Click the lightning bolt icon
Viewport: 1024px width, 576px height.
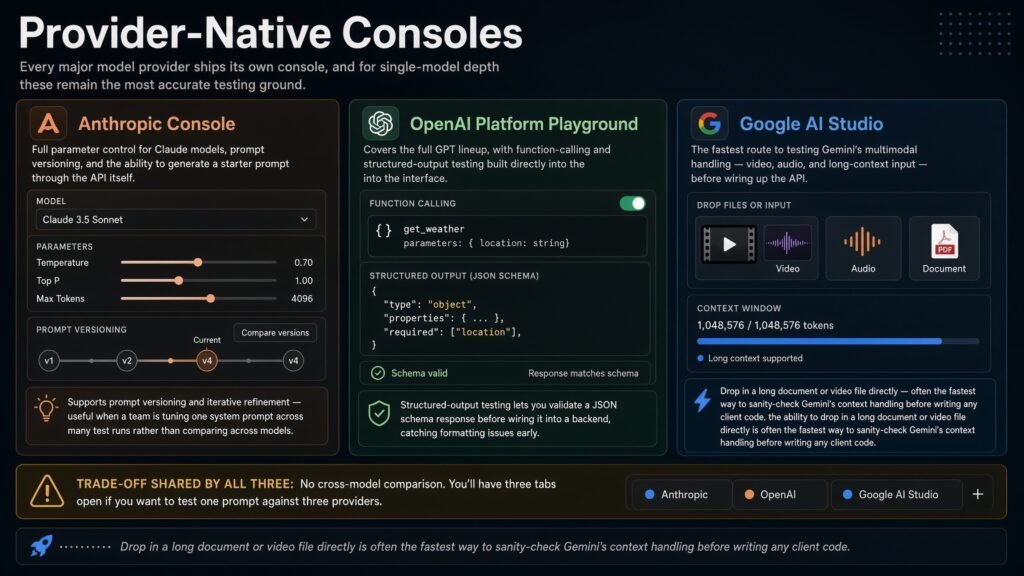703,400
